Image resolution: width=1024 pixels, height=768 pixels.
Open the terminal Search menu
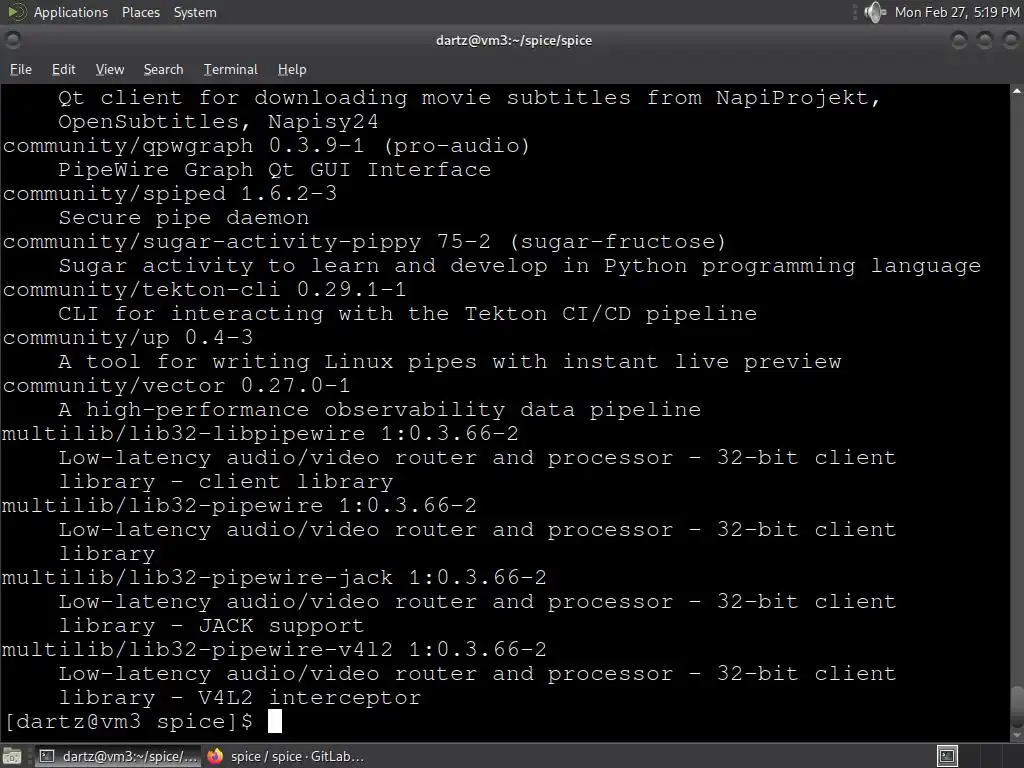[163, 69]
